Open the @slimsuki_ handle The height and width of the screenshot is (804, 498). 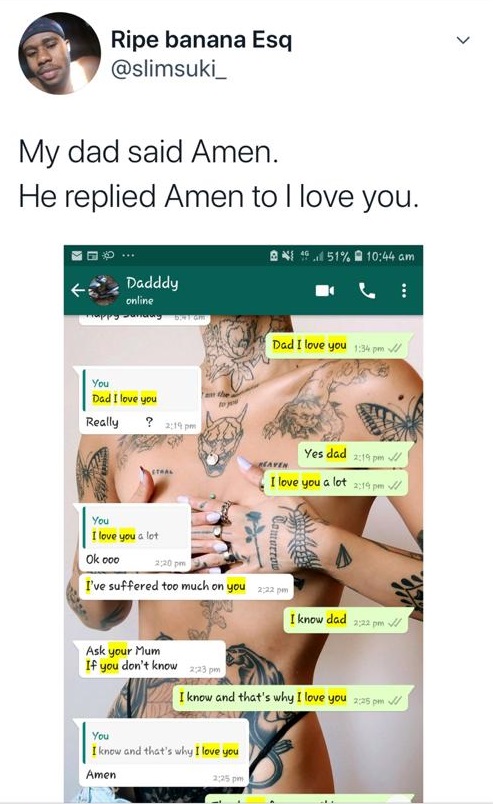coord(169,69)
